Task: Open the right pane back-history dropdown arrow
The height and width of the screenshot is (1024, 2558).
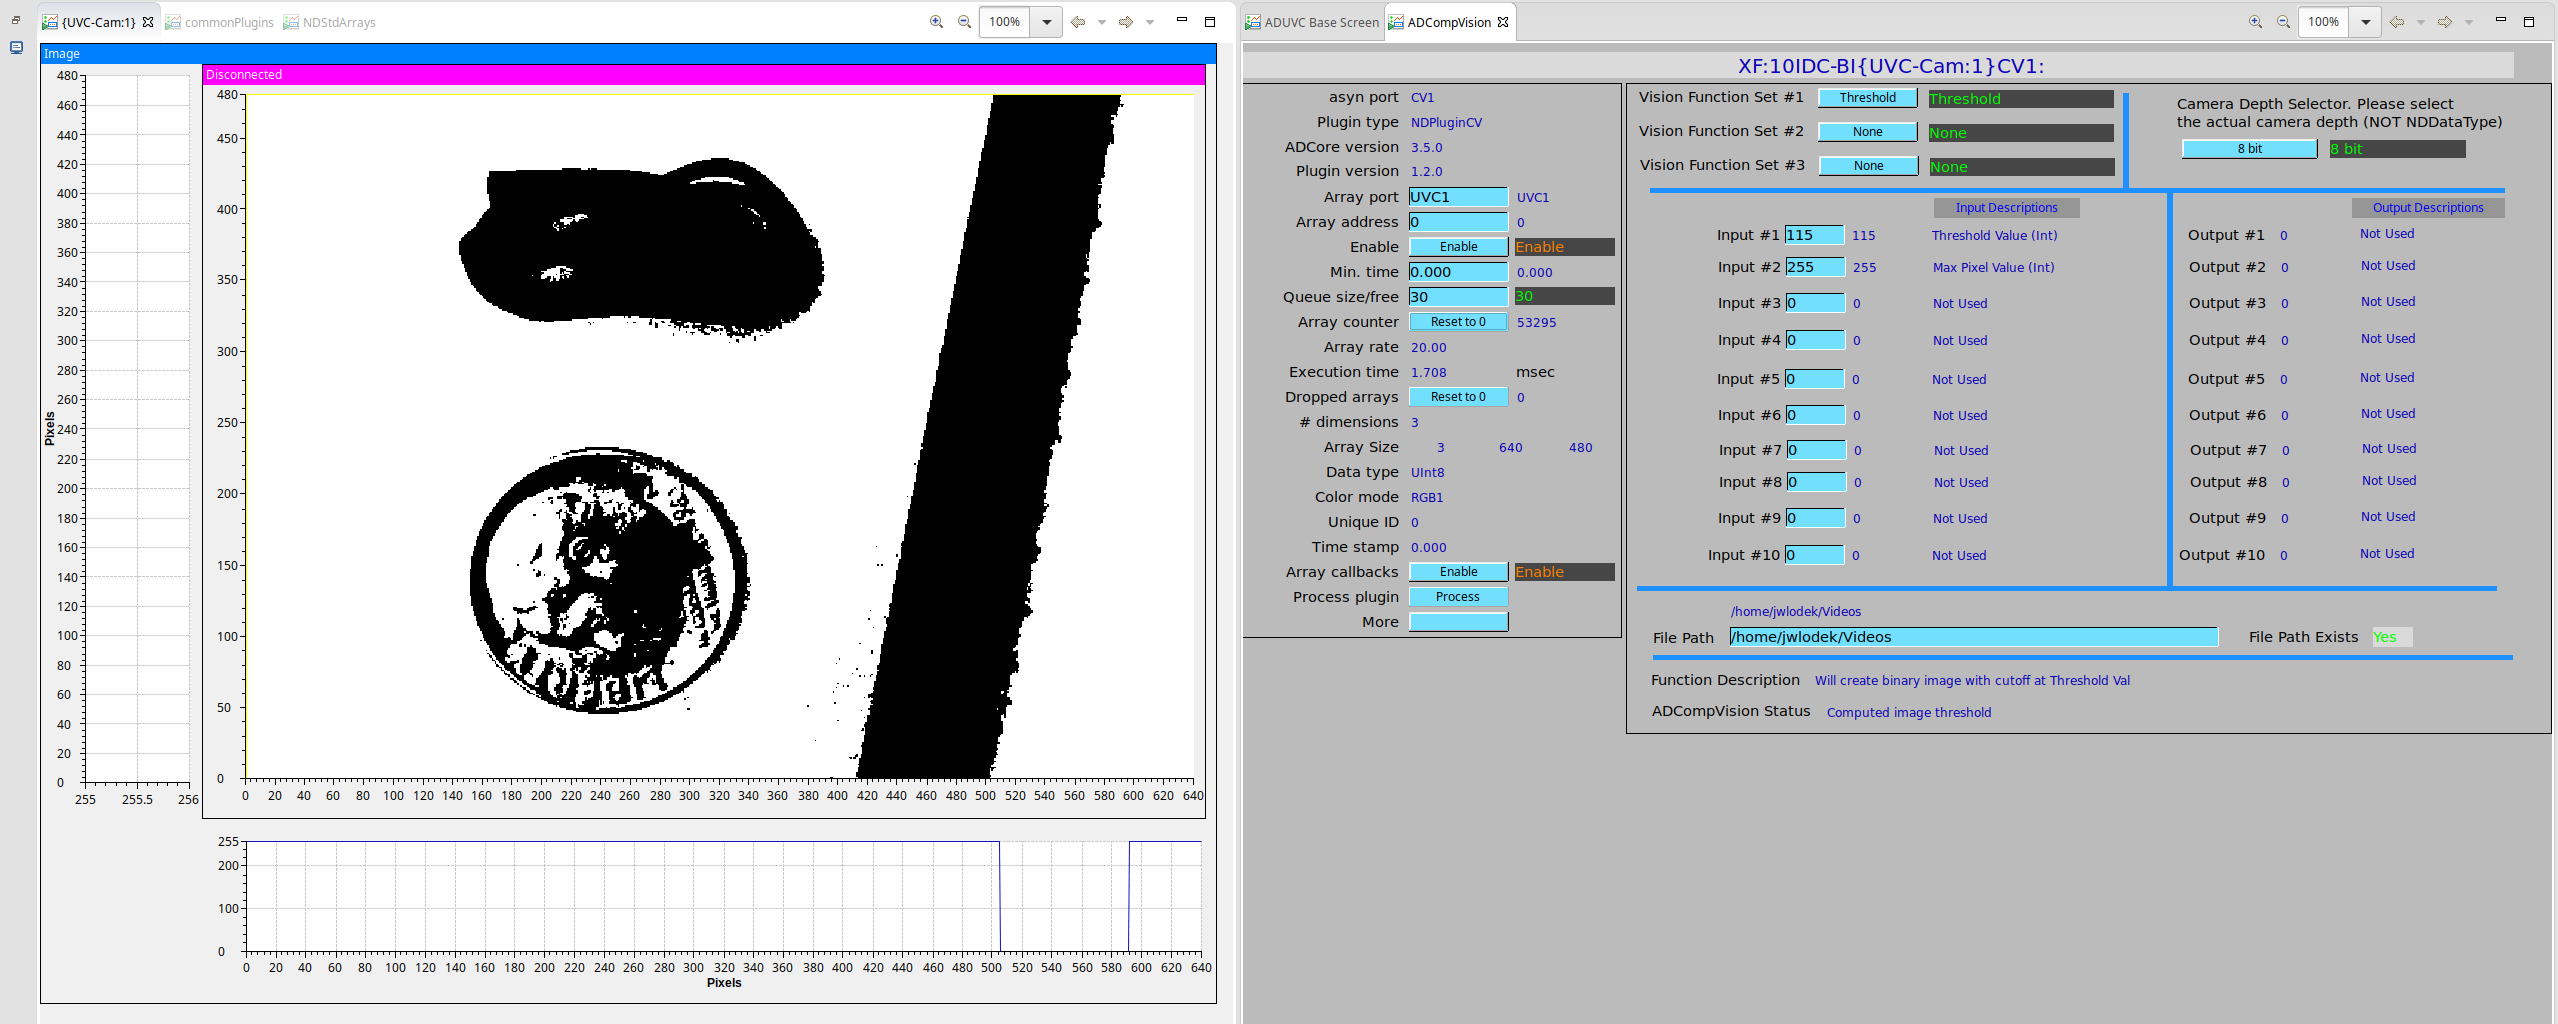Action: [x=2420, y=22]
